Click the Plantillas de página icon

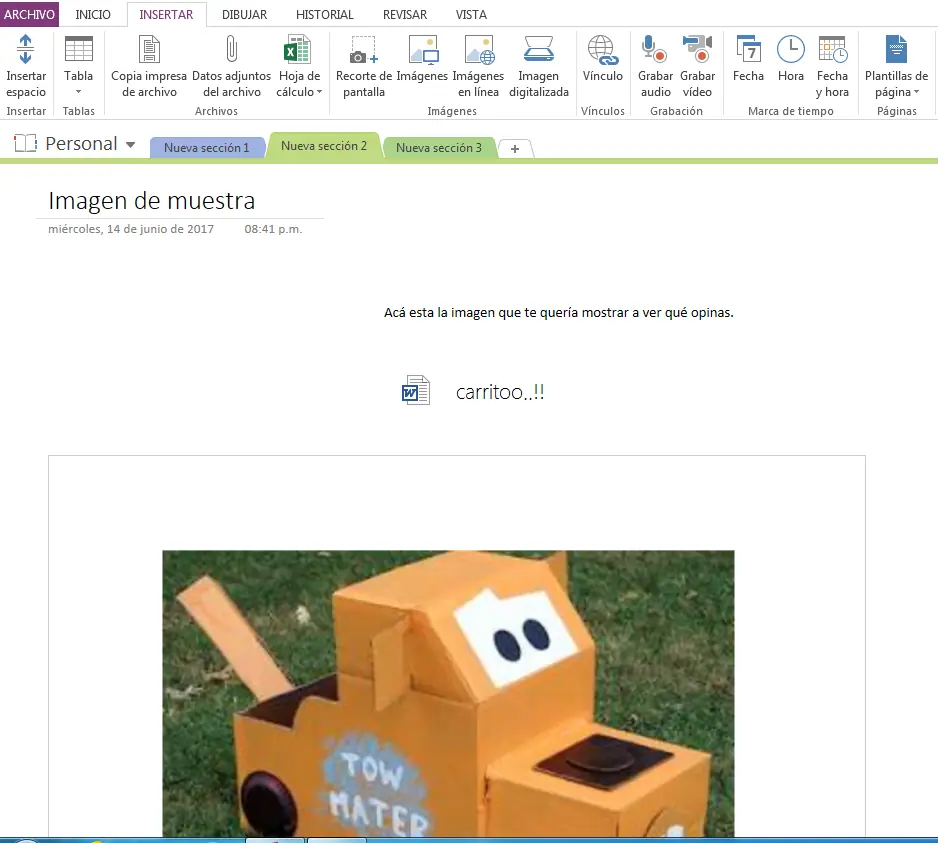click(896, 49)
